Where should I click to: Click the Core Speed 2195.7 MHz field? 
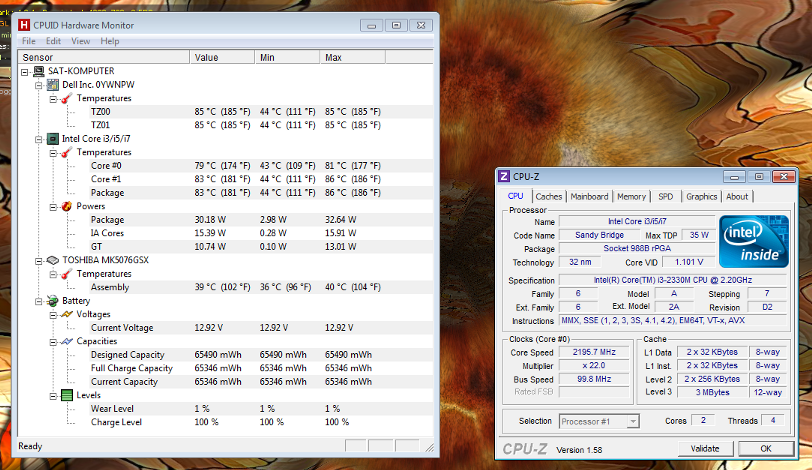point(594,352)
